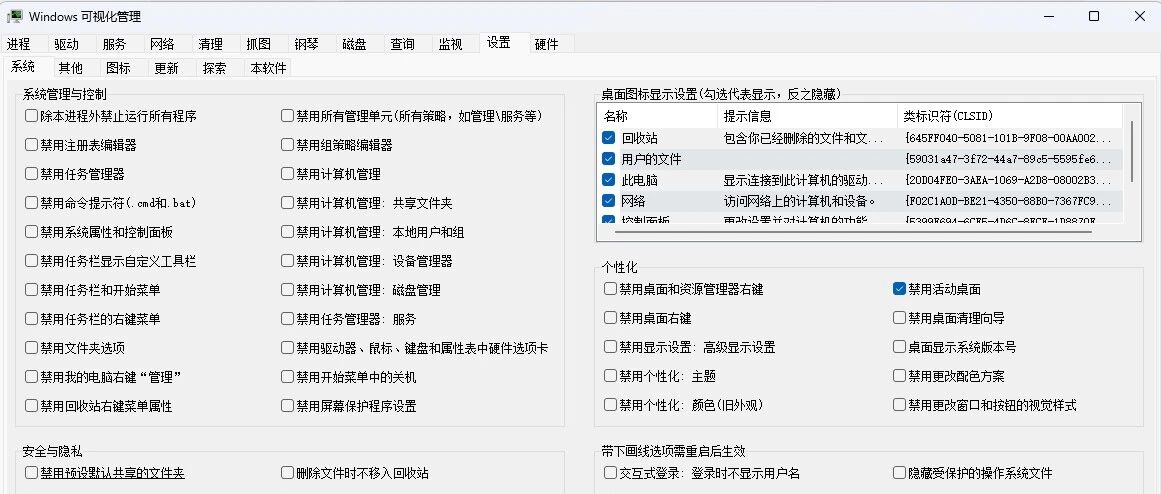
Task: Enable 禁用桌面右键 checkbox
Action: click(x=610, y=318)
